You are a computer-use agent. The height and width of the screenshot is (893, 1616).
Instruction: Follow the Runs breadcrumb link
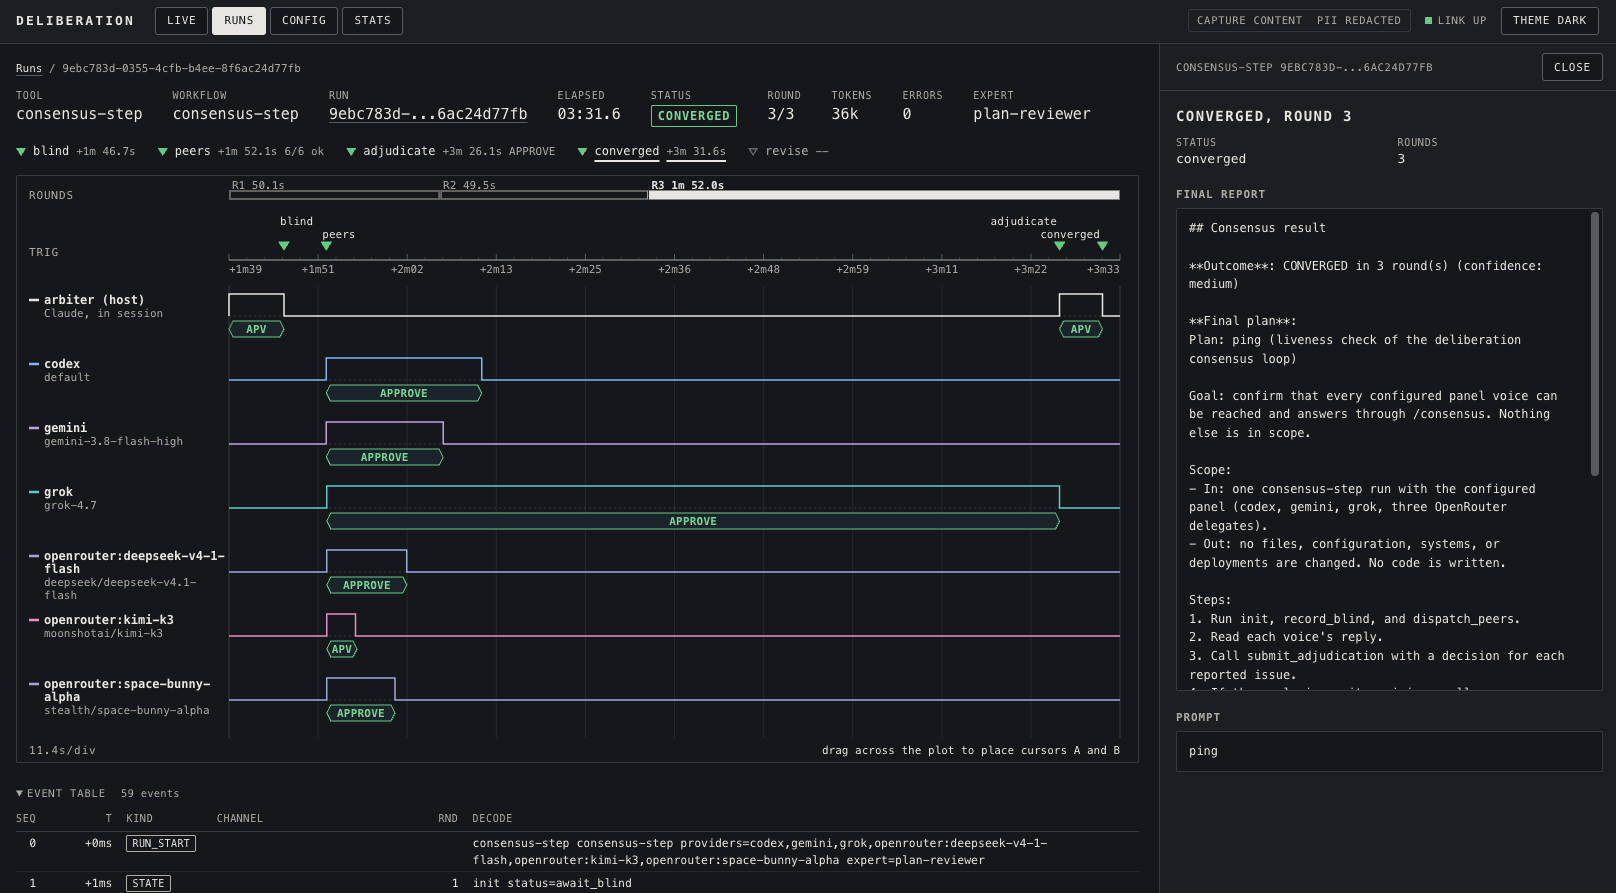coord(29,69)
